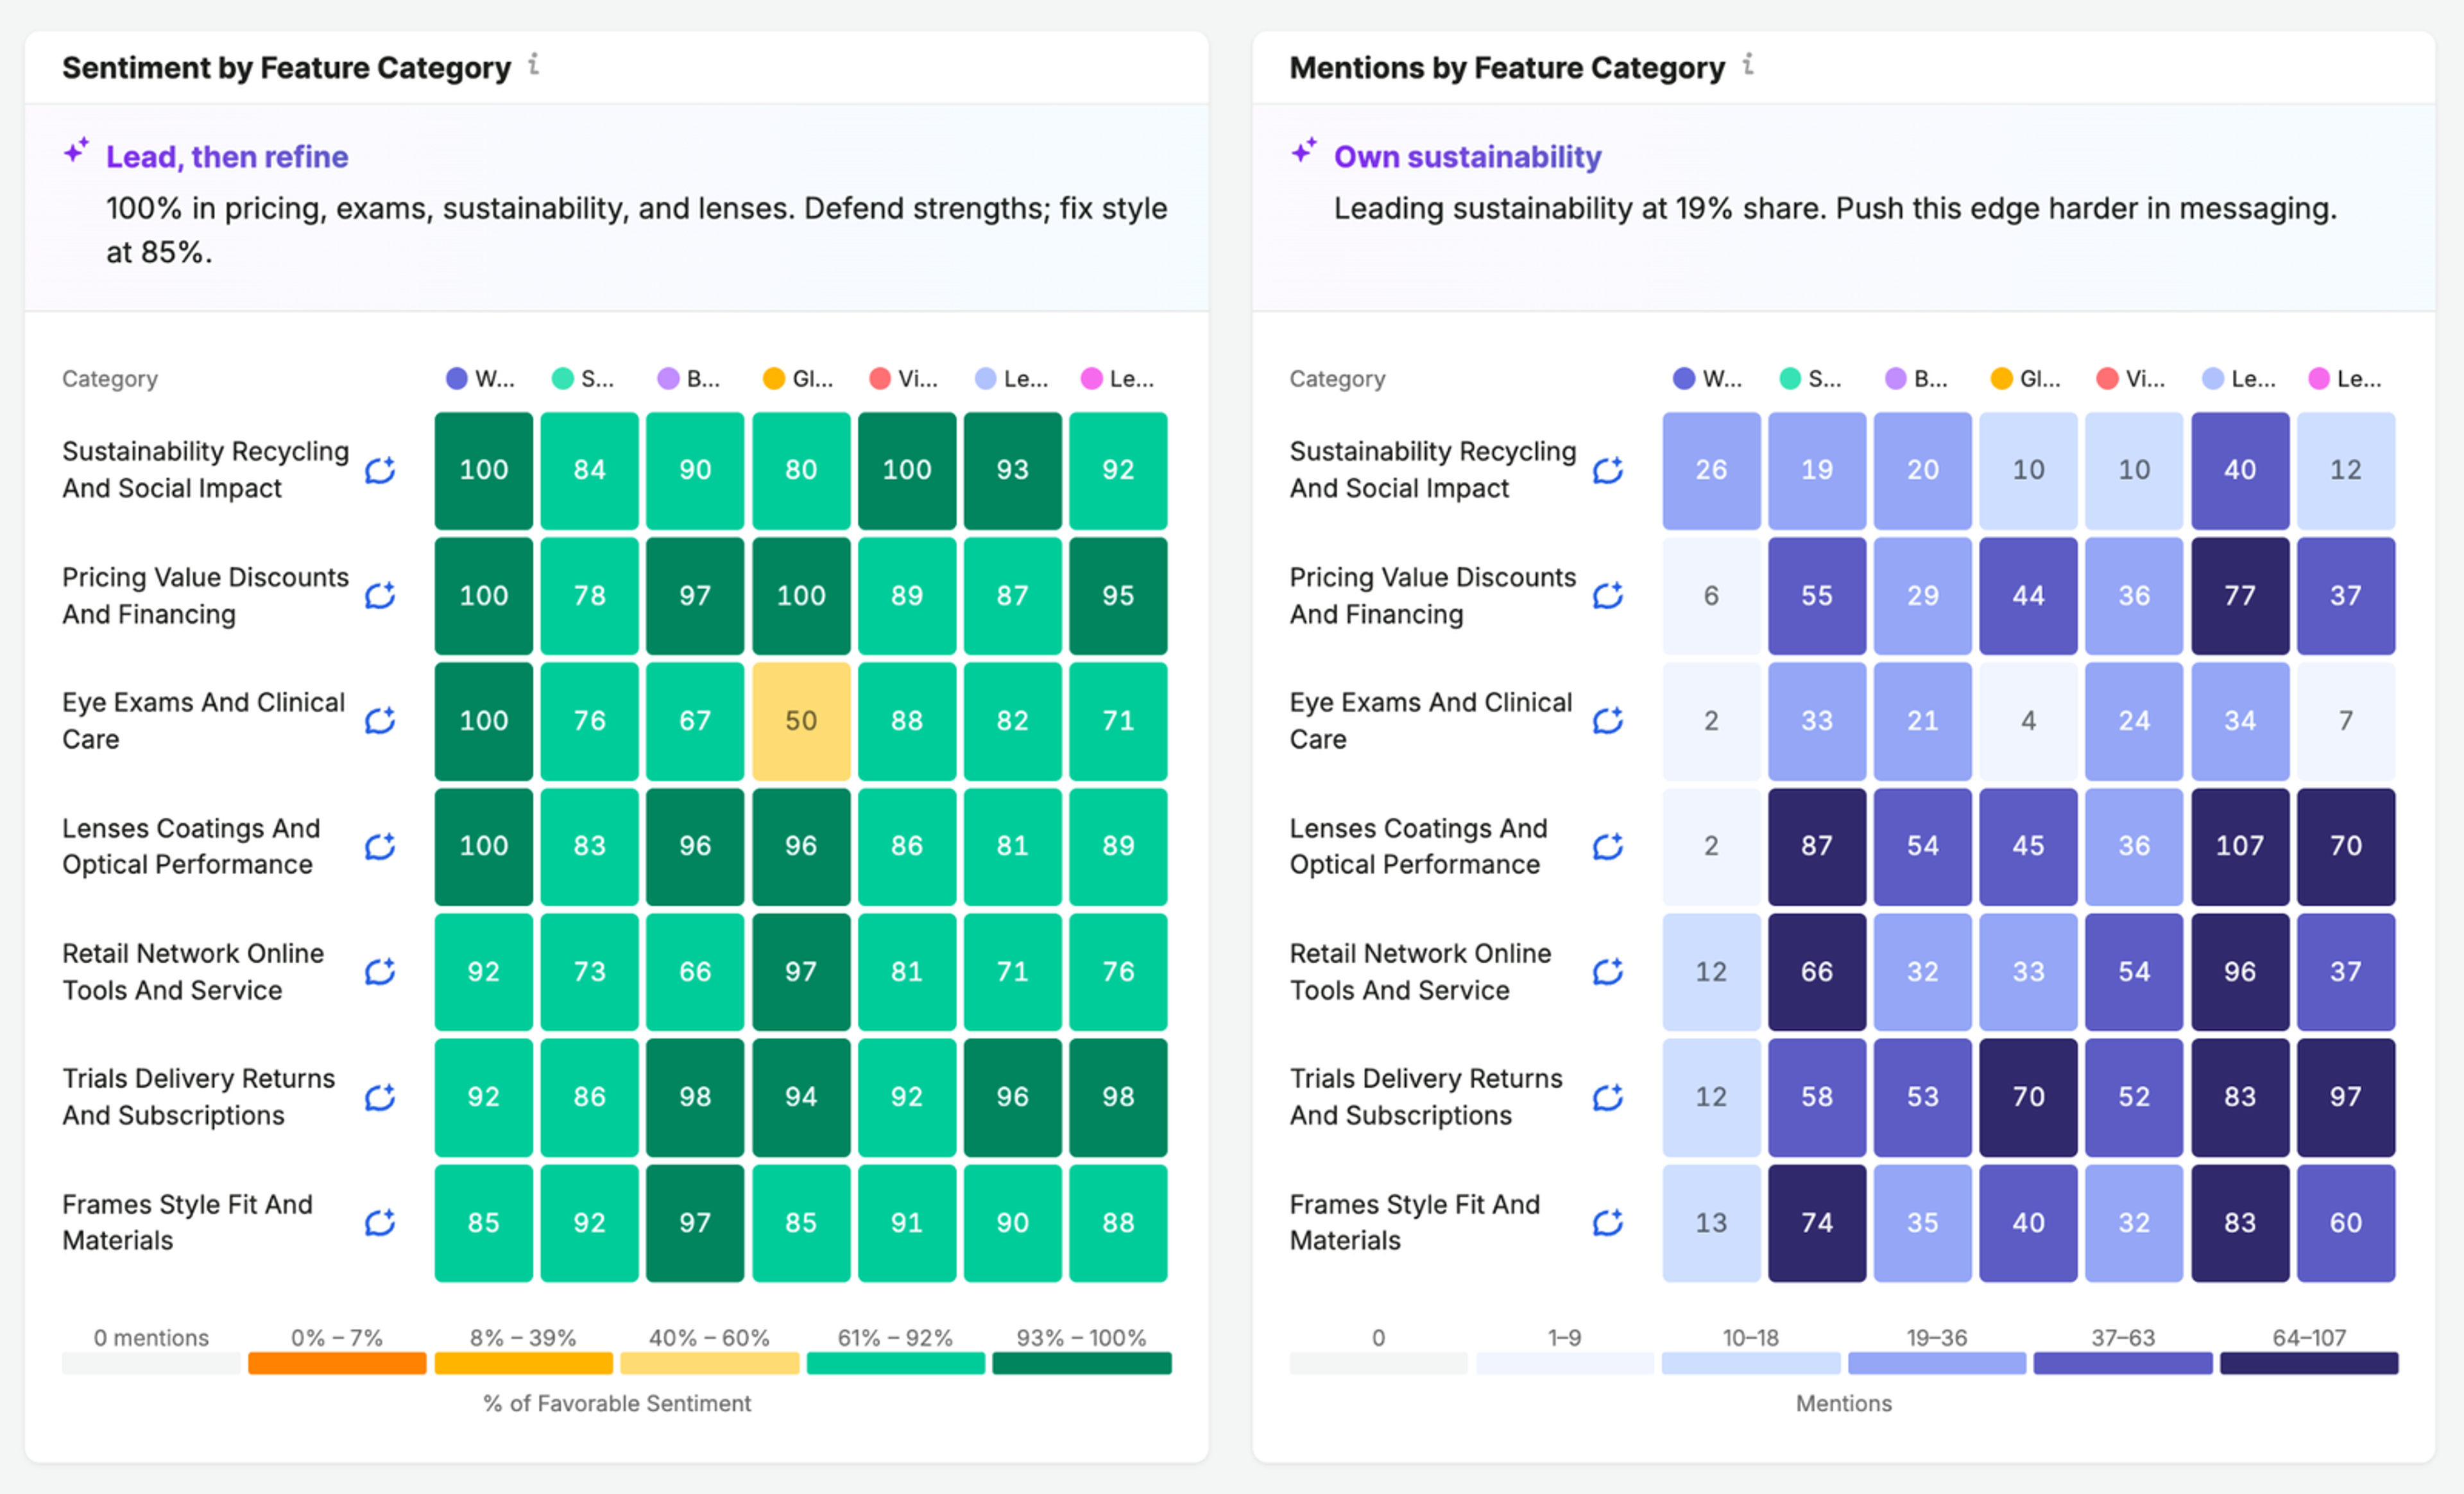Click the 66 sentiment cell in Retail Network row

pos(695,972)
